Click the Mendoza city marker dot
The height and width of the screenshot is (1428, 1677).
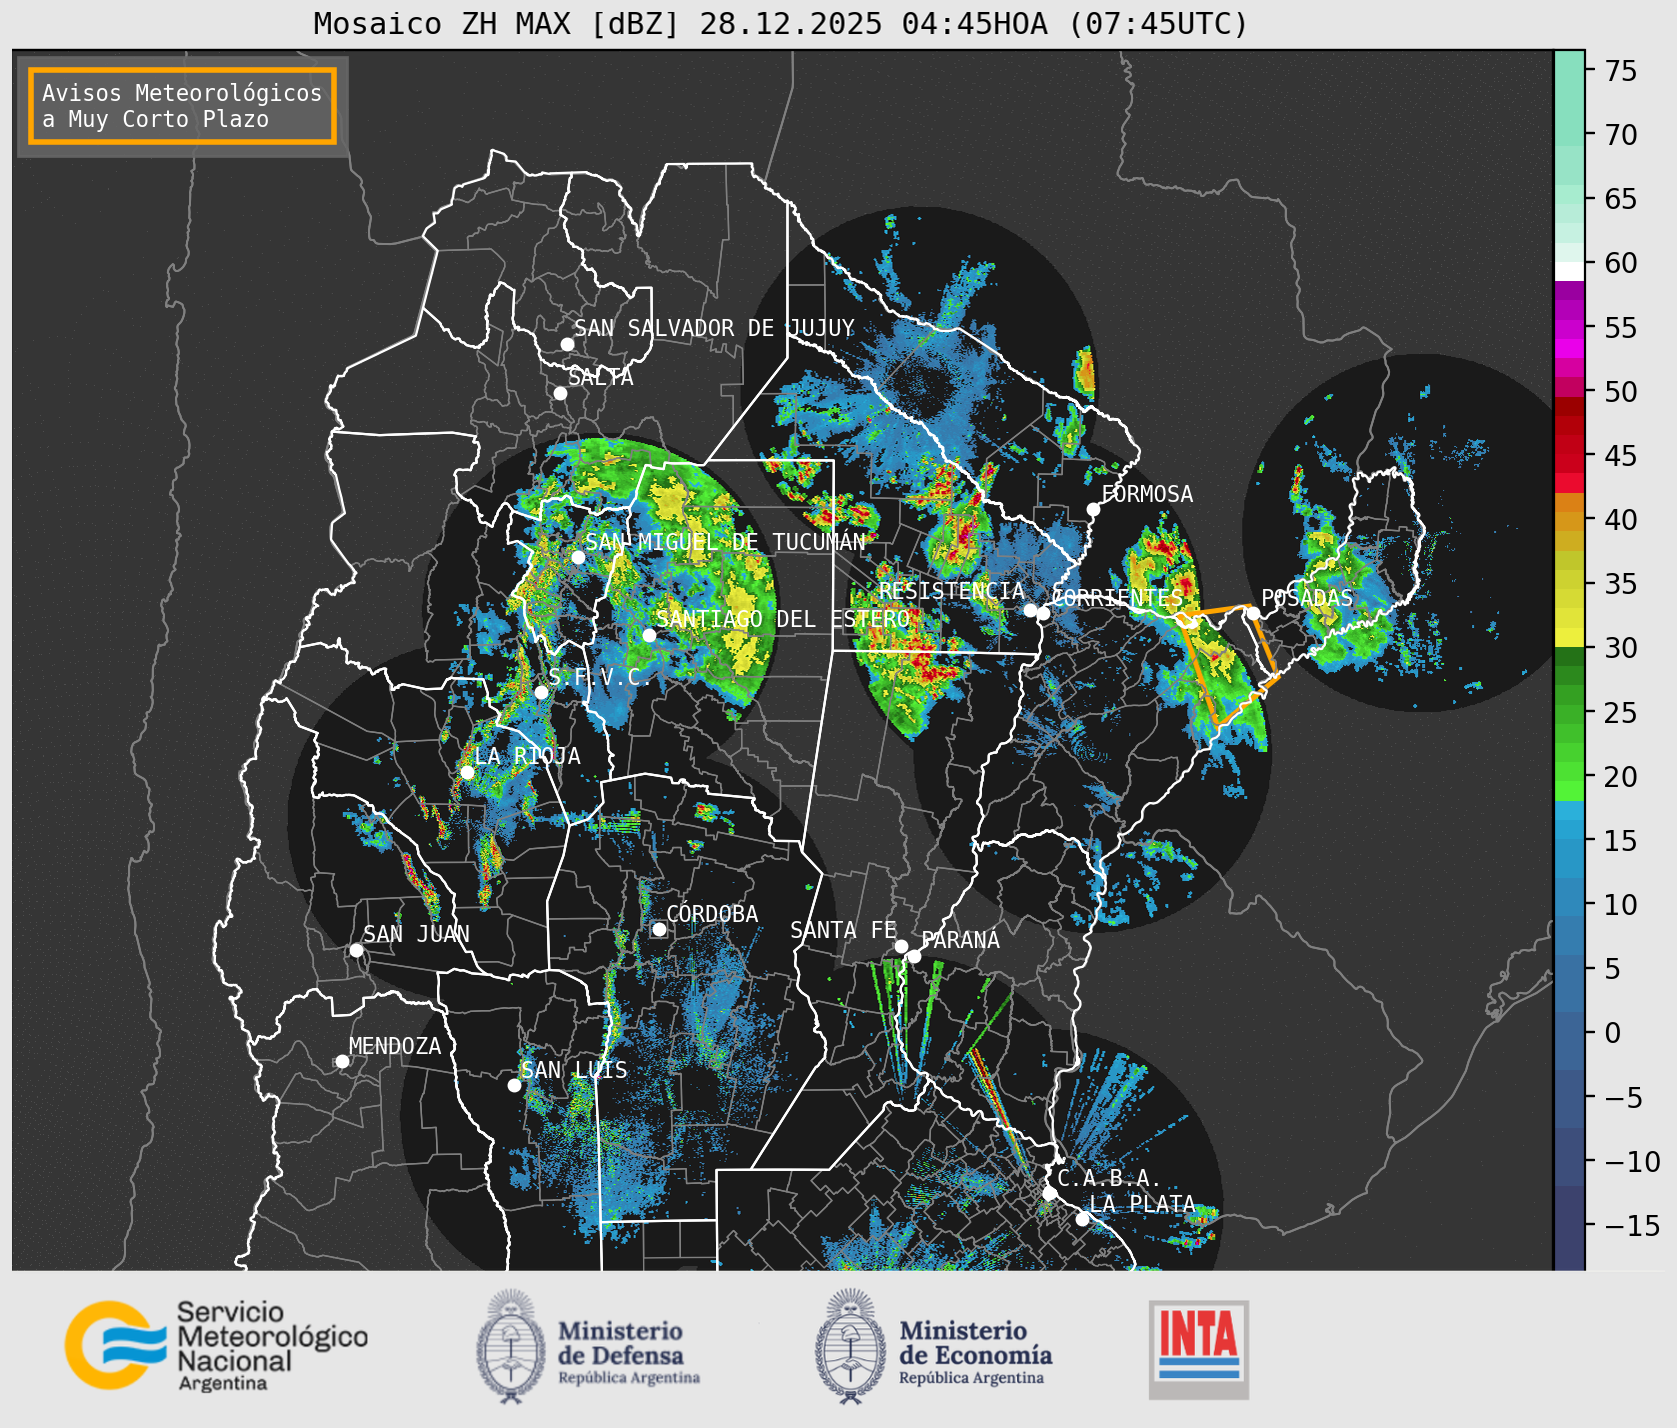pos(342,1061)
